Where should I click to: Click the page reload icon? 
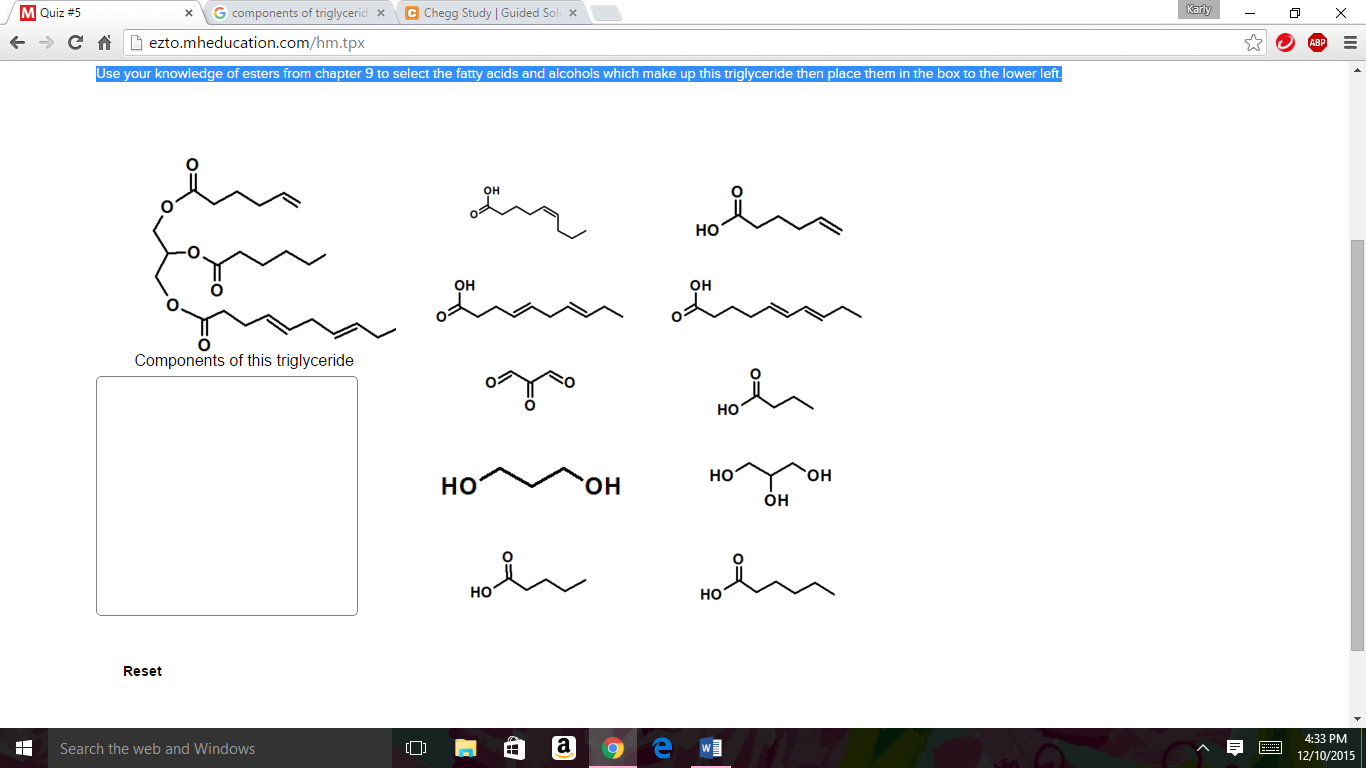[x=77, y=43]
